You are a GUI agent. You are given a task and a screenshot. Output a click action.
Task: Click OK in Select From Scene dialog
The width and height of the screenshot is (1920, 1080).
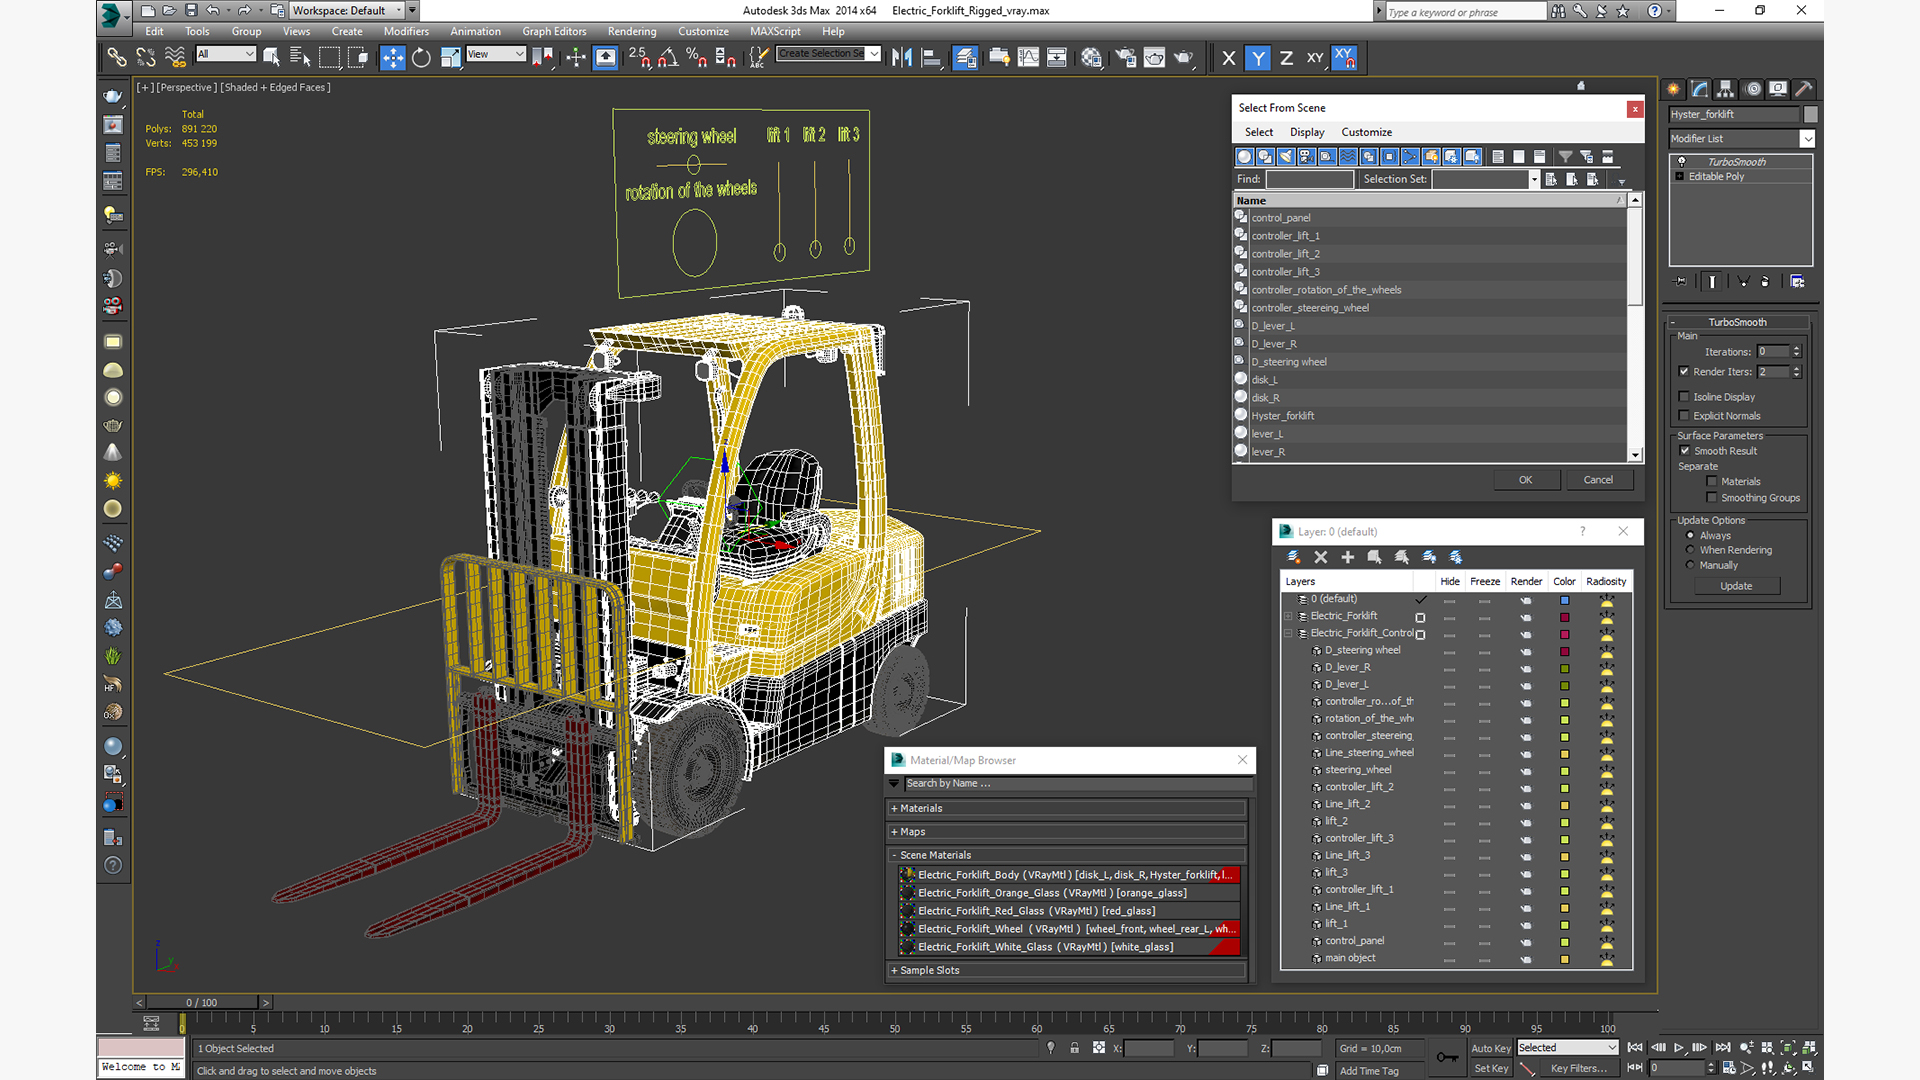1525,480
